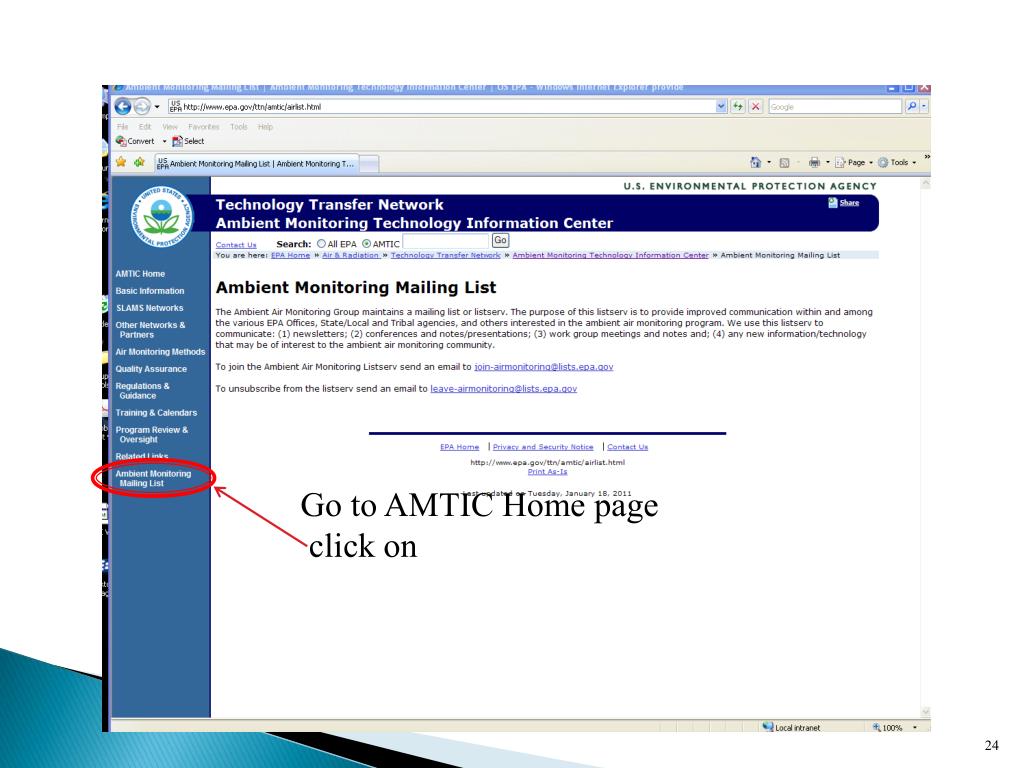Click the Google search box

tap(834, 106)
